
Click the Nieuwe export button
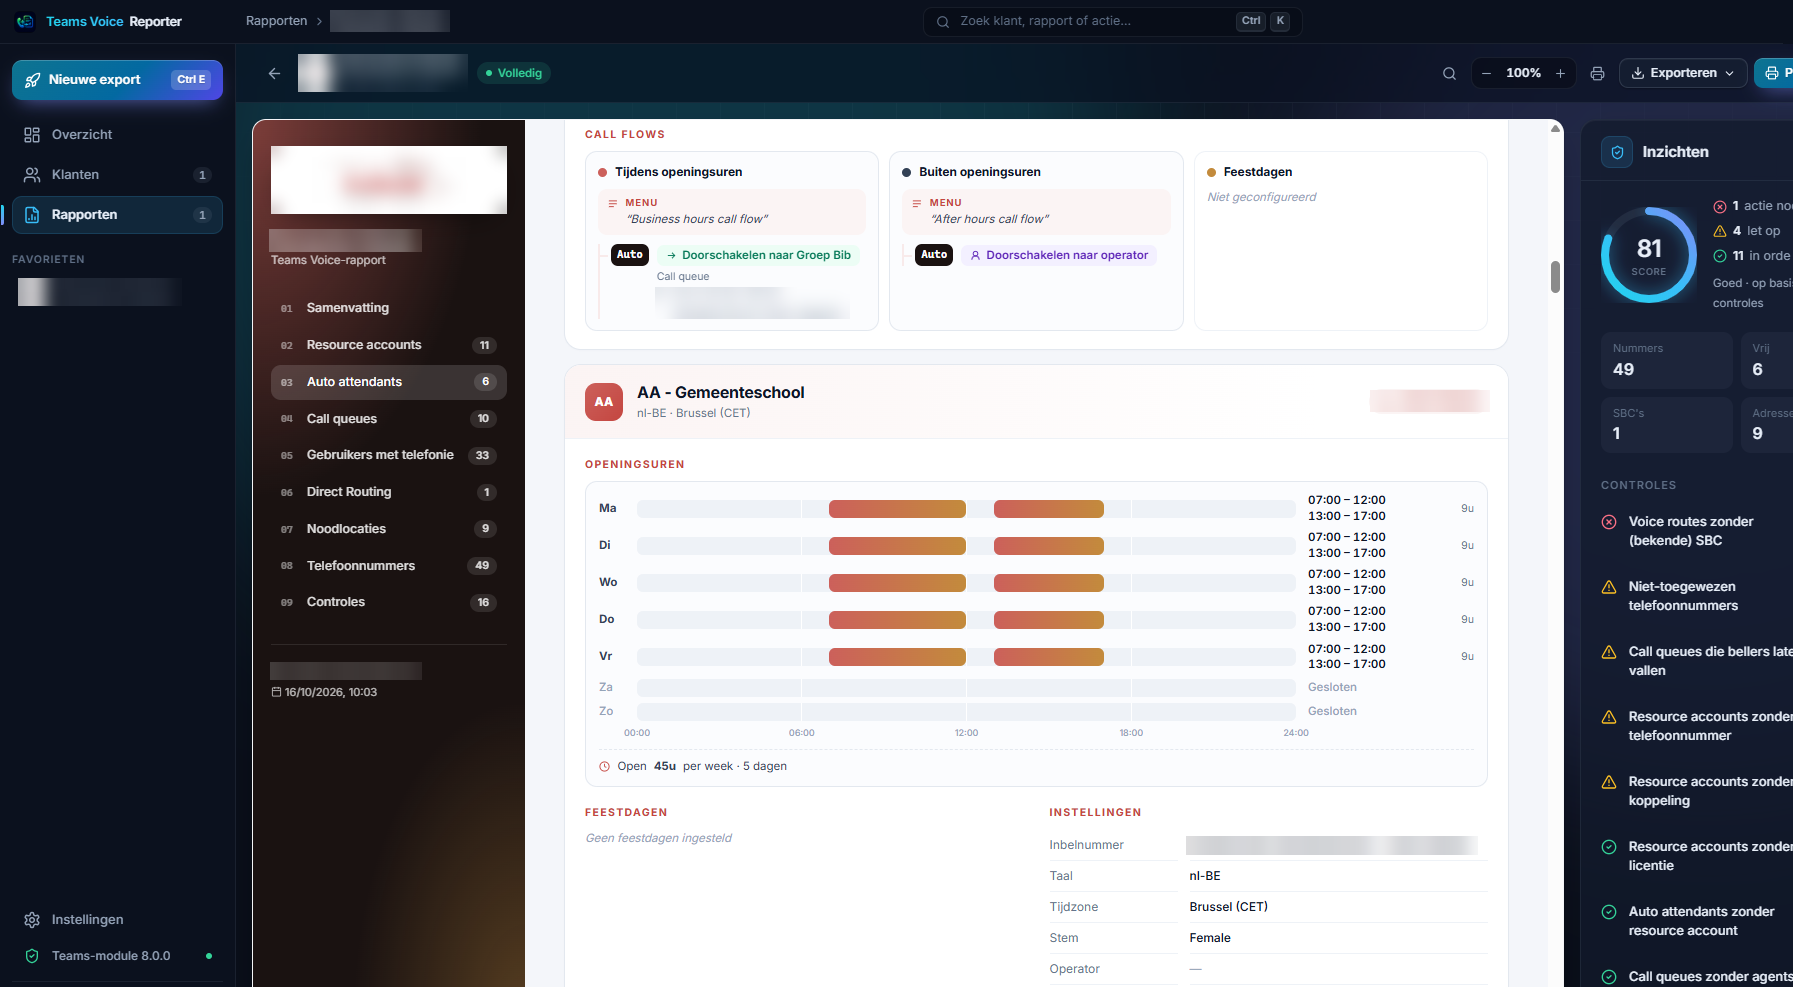click(117, 80)
